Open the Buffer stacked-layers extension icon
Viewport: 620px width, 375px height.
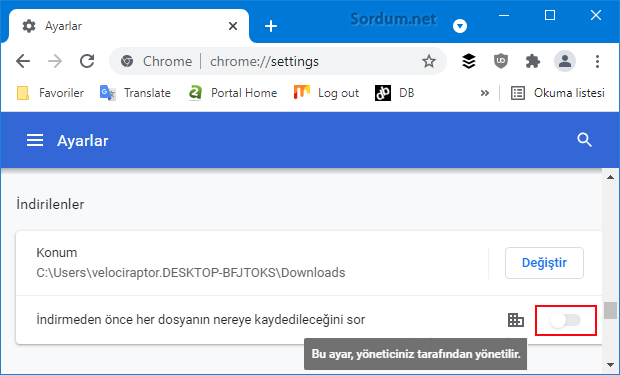pos(469,61)
